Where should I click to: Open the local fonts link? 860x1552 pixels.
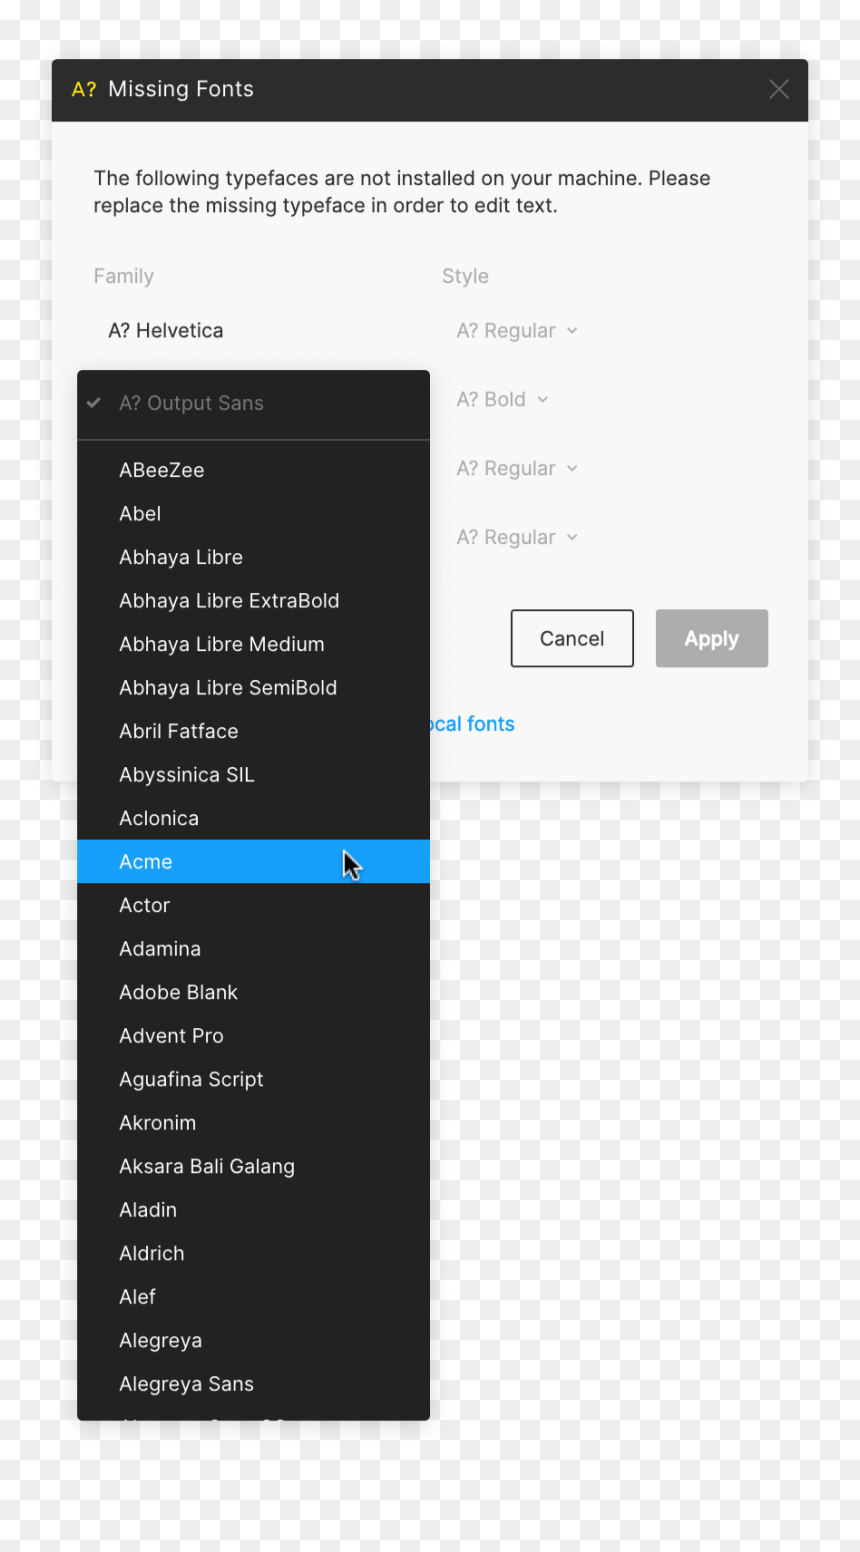pyautogui.click(x=472, y=724)
